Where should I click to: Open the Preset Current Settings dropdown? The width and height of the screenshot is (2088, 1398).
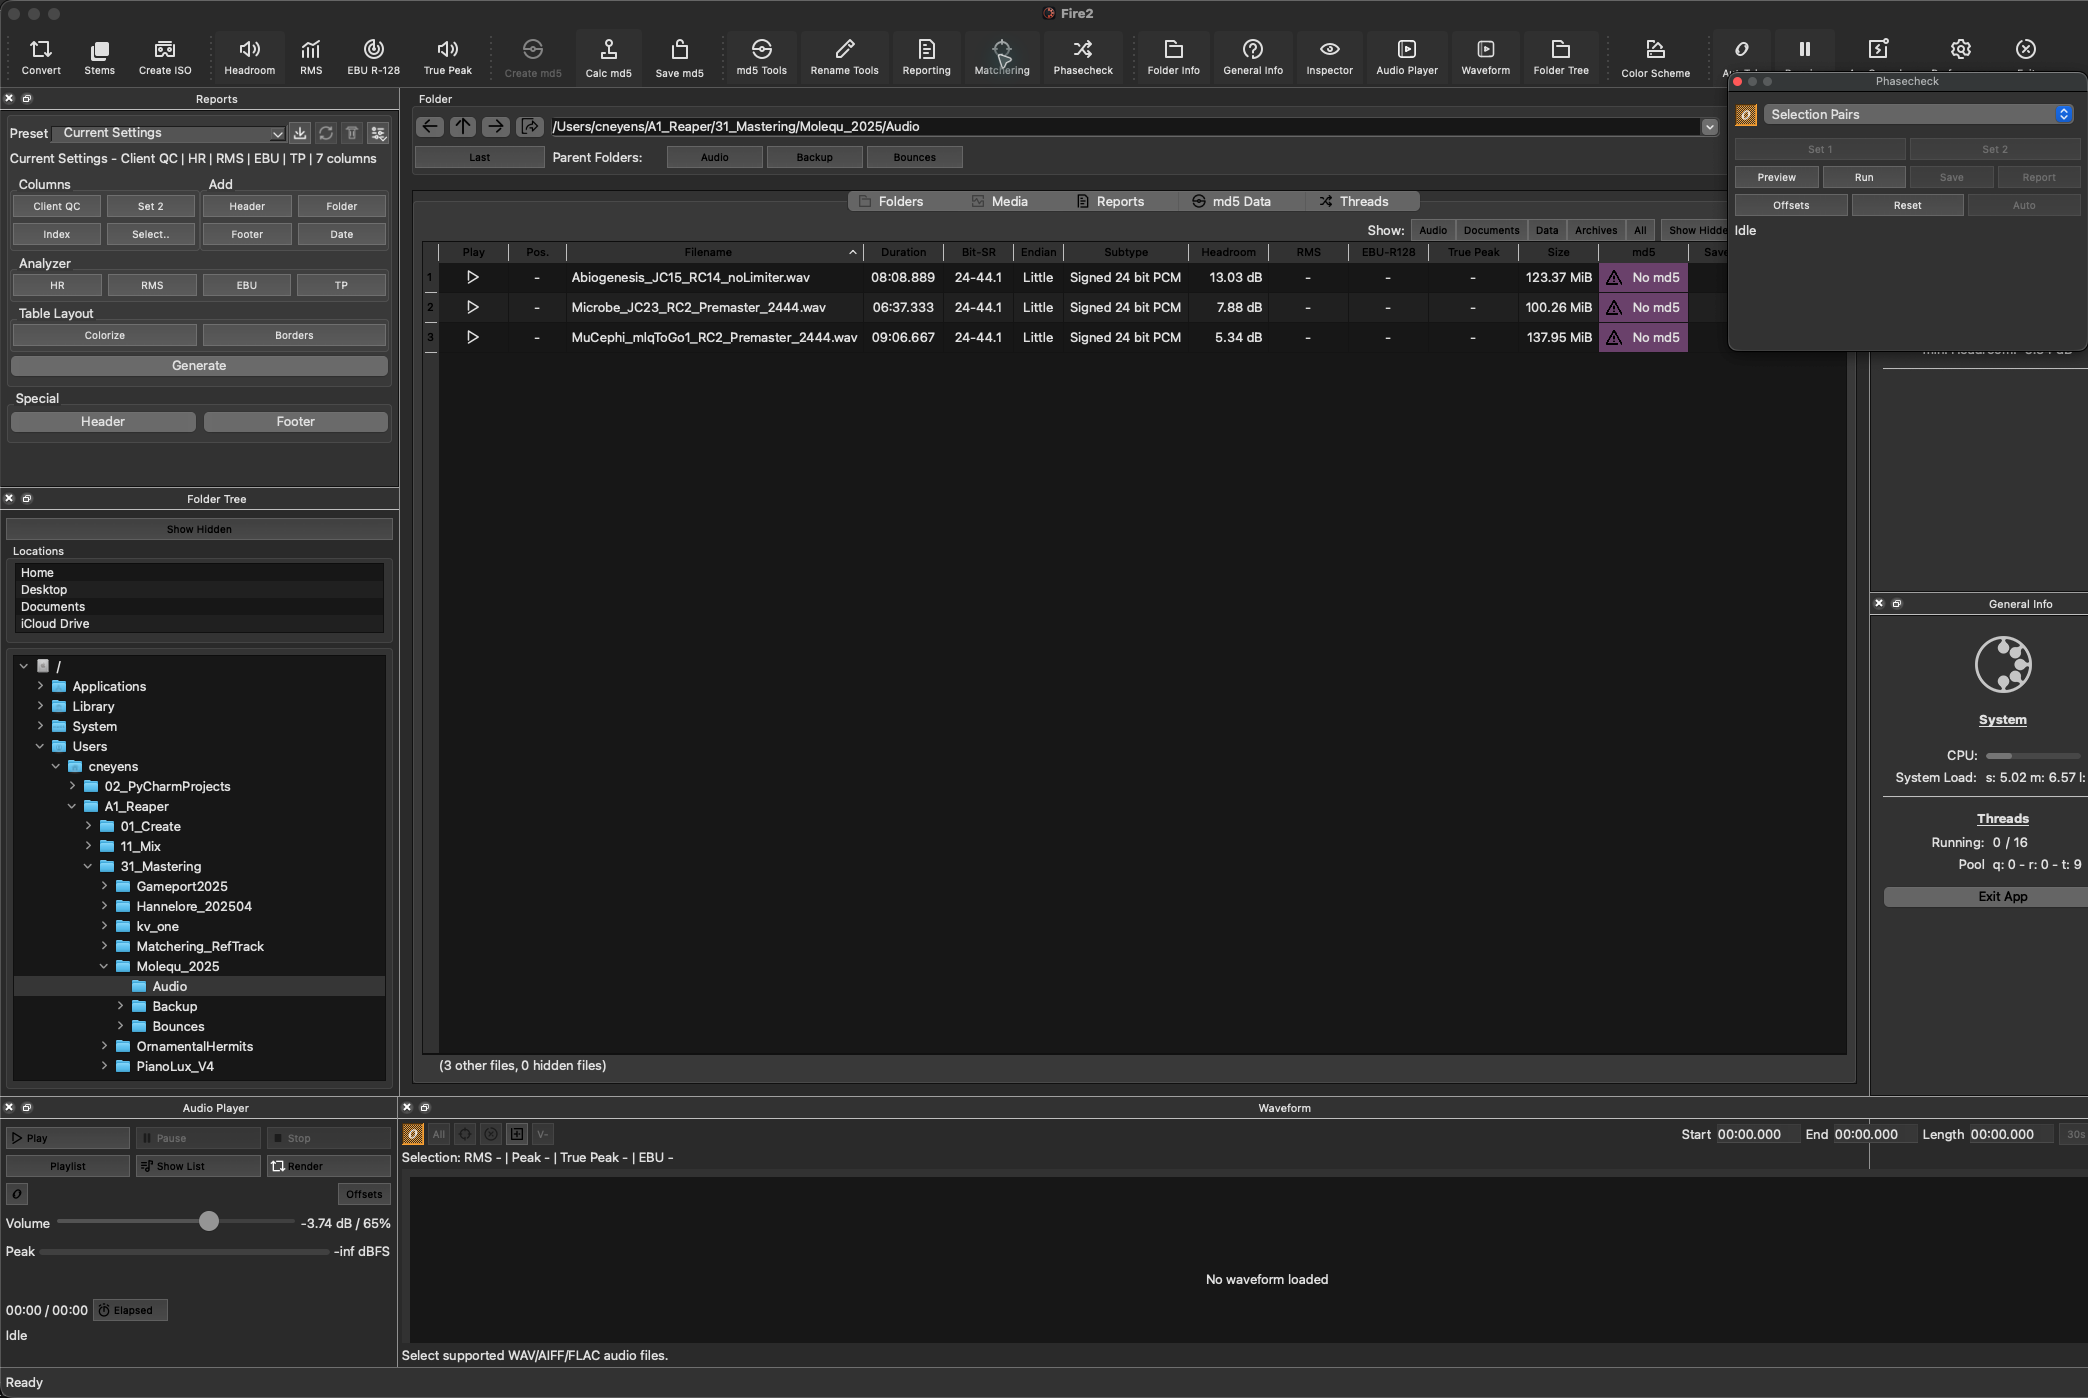168,133
